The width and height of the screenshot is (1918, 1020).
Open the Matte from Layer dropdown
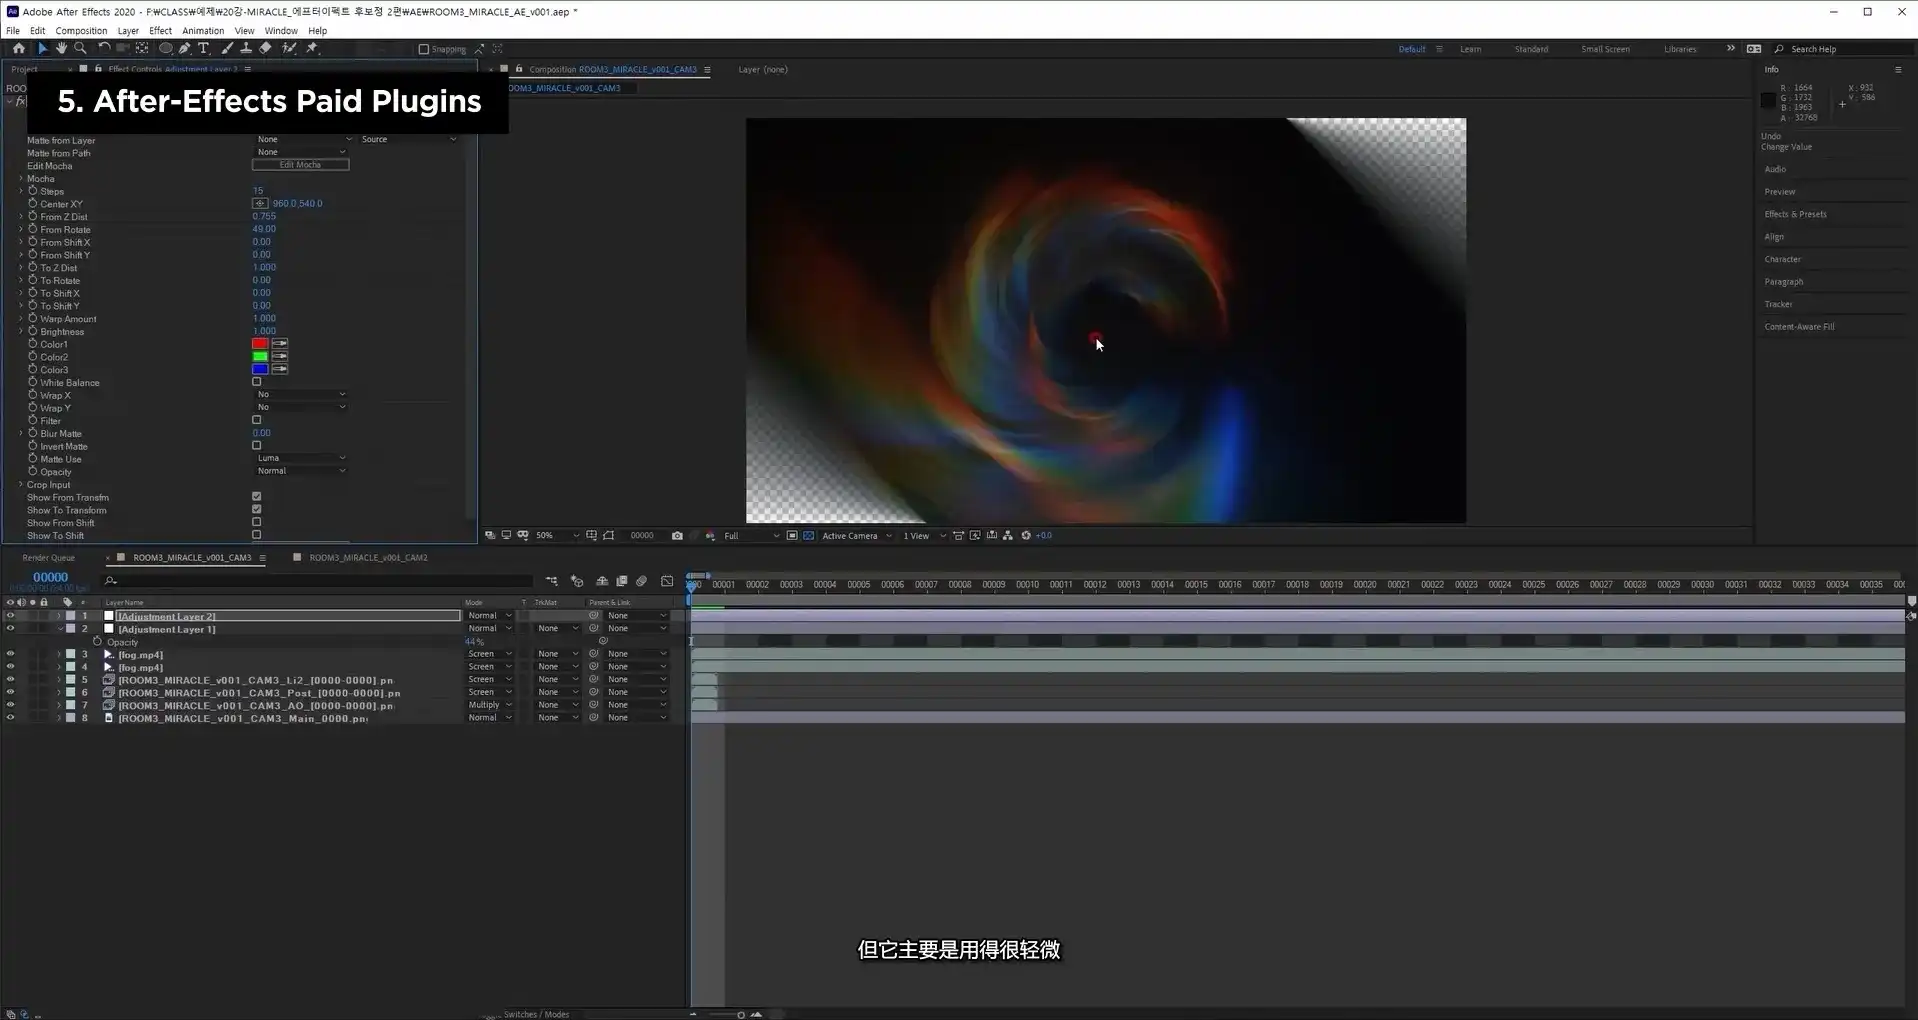point(300,139)
